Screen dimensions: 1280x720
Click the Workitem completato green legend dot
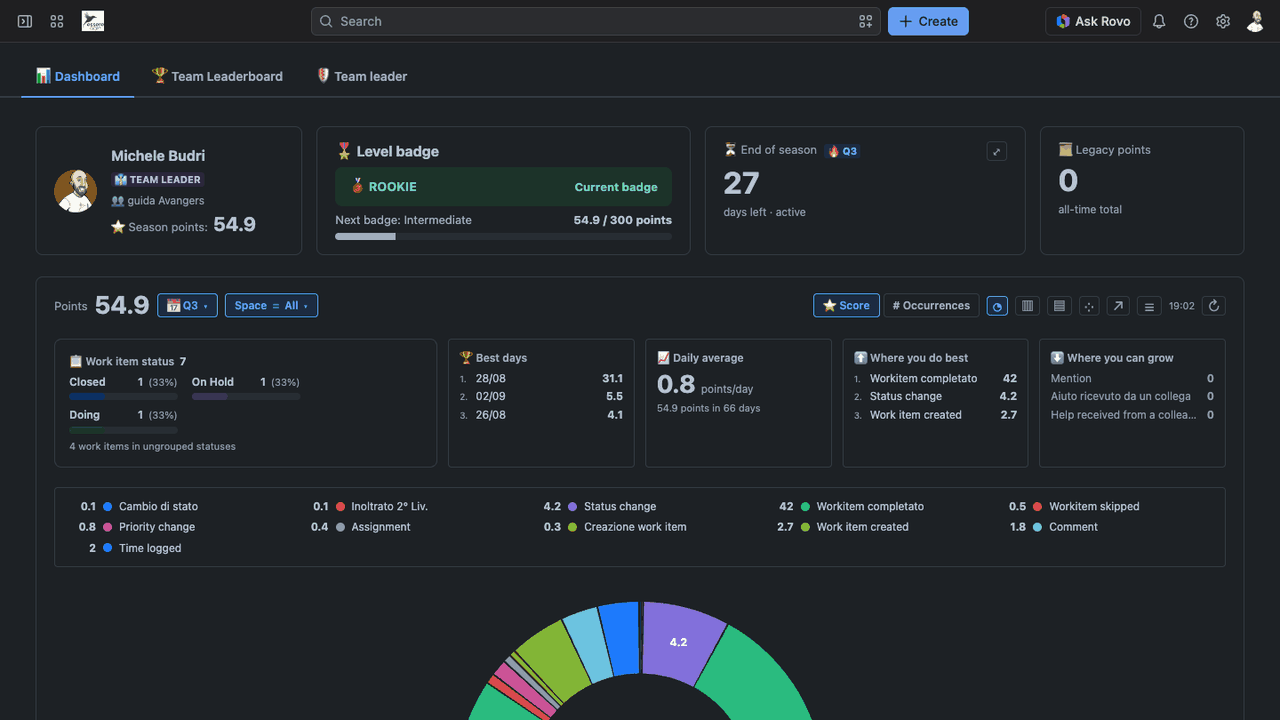pos(805,507)
